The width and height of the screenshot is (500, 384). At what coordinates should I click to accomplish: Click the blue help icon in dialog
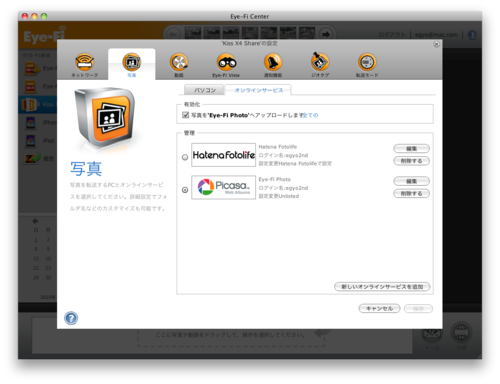tap(71, 318)
